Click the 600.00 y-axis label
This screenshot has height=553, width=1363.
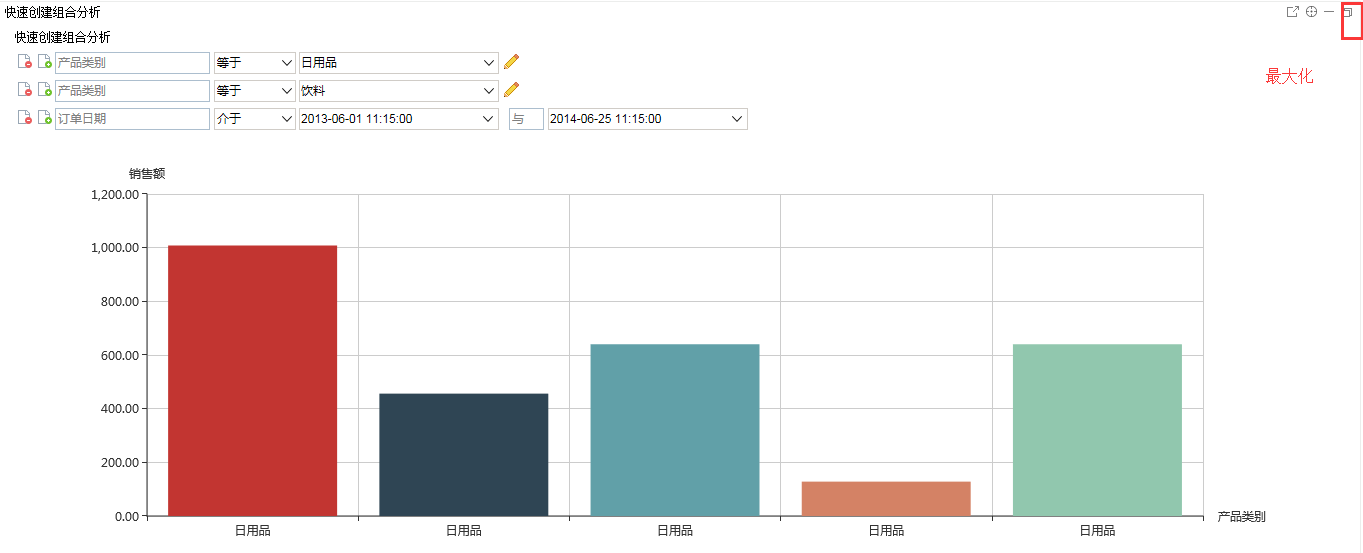pos(119,355)
